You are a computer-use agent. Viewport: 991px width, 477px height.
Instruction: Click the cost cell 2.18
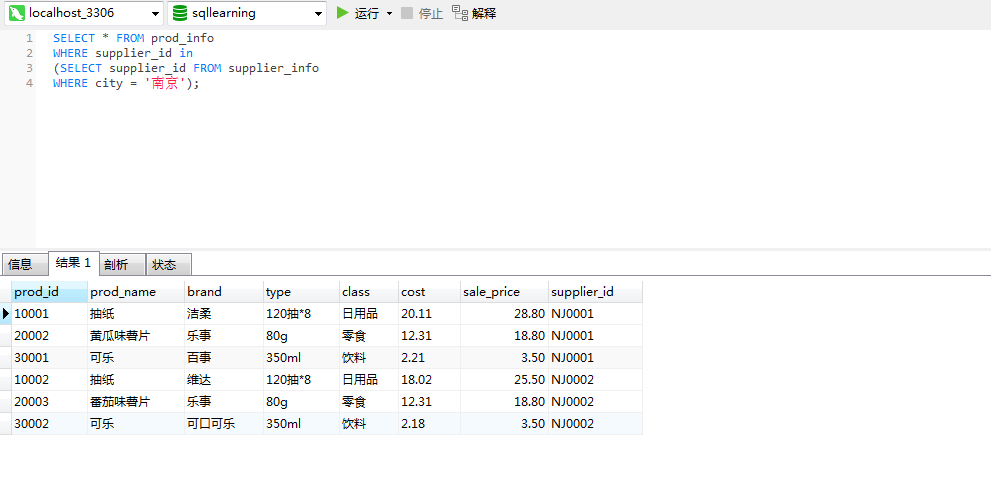tap(429, 424)
